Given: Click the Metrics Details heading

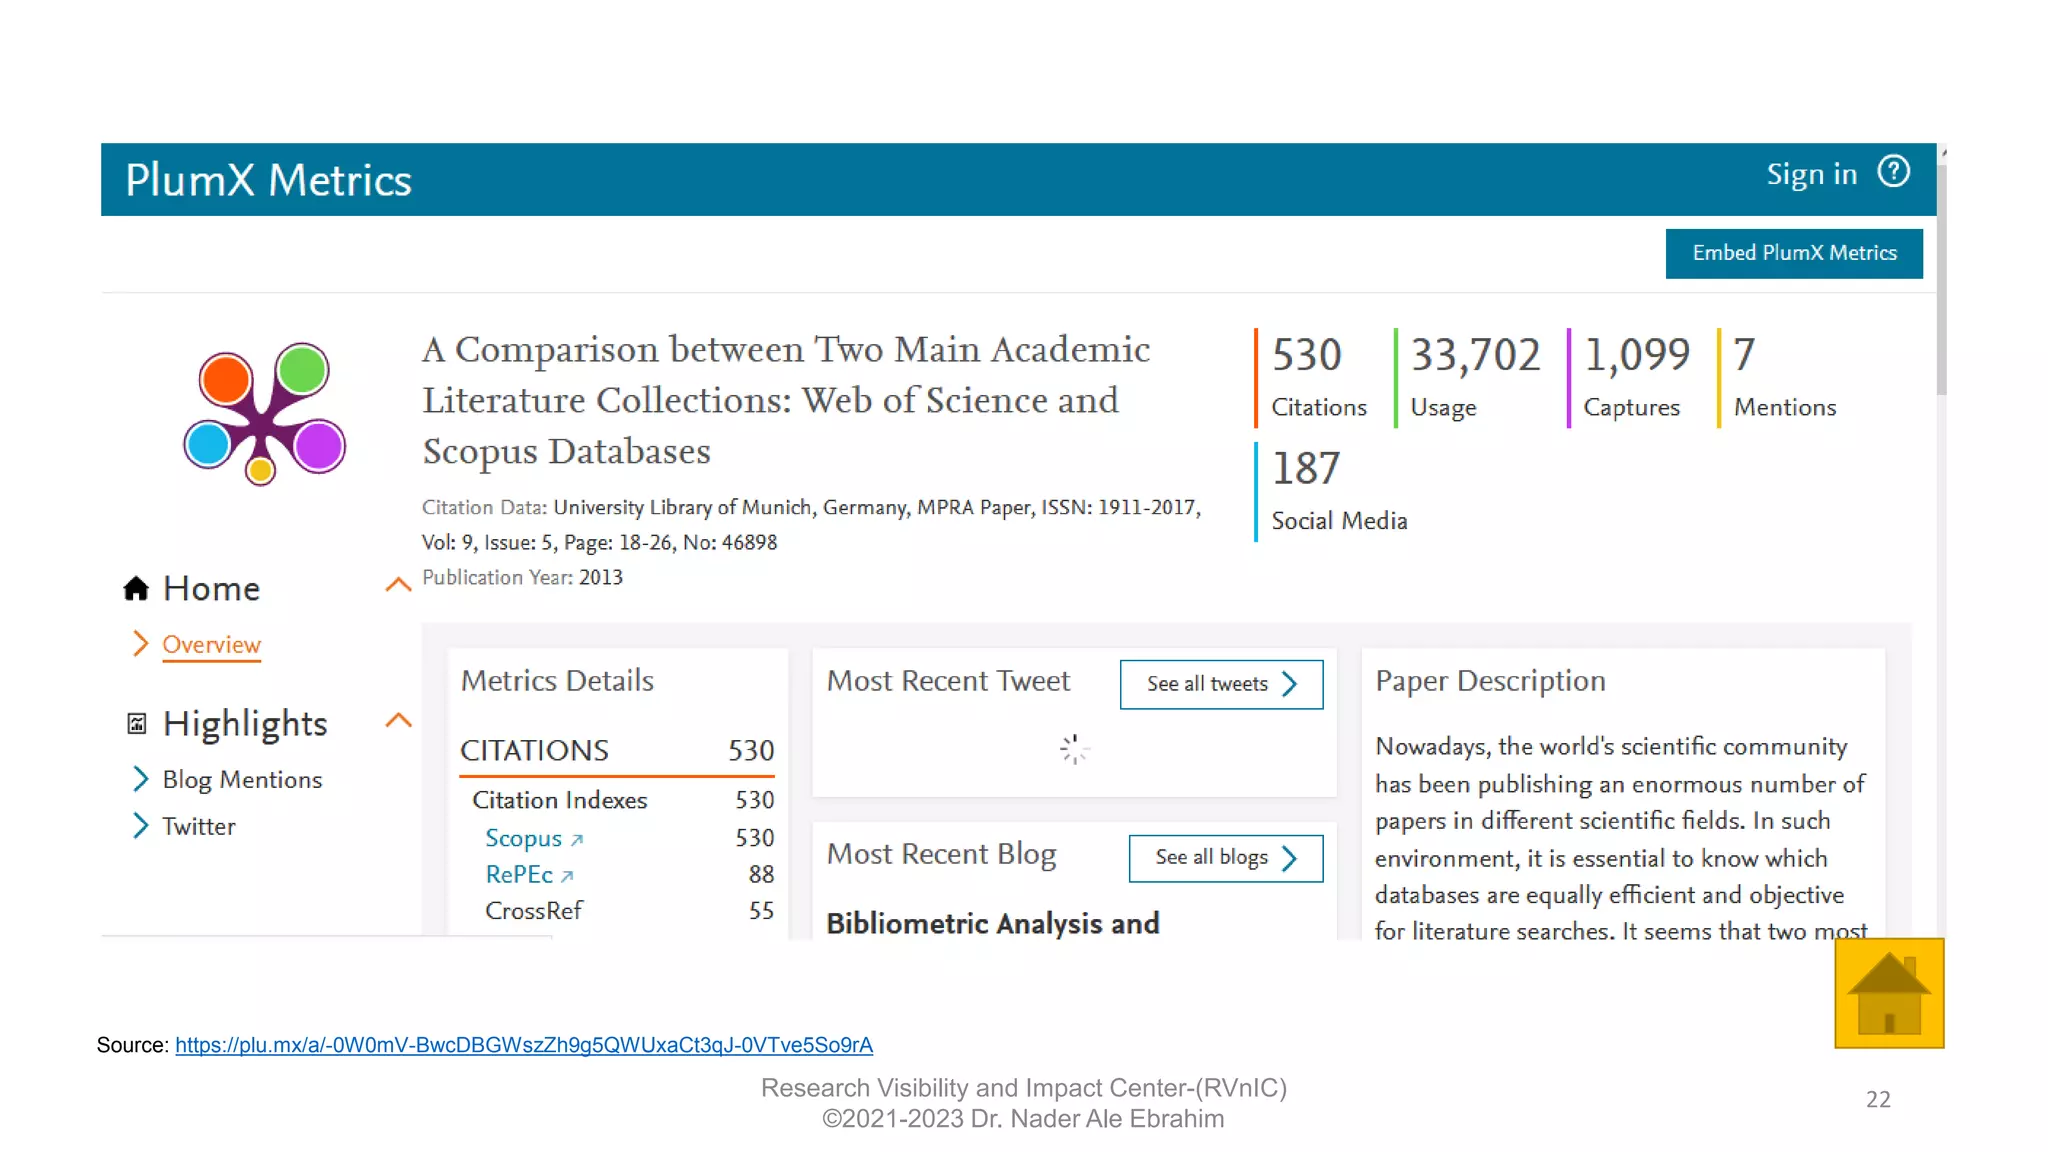Looking at the screenshot, I should coord(557,681).
